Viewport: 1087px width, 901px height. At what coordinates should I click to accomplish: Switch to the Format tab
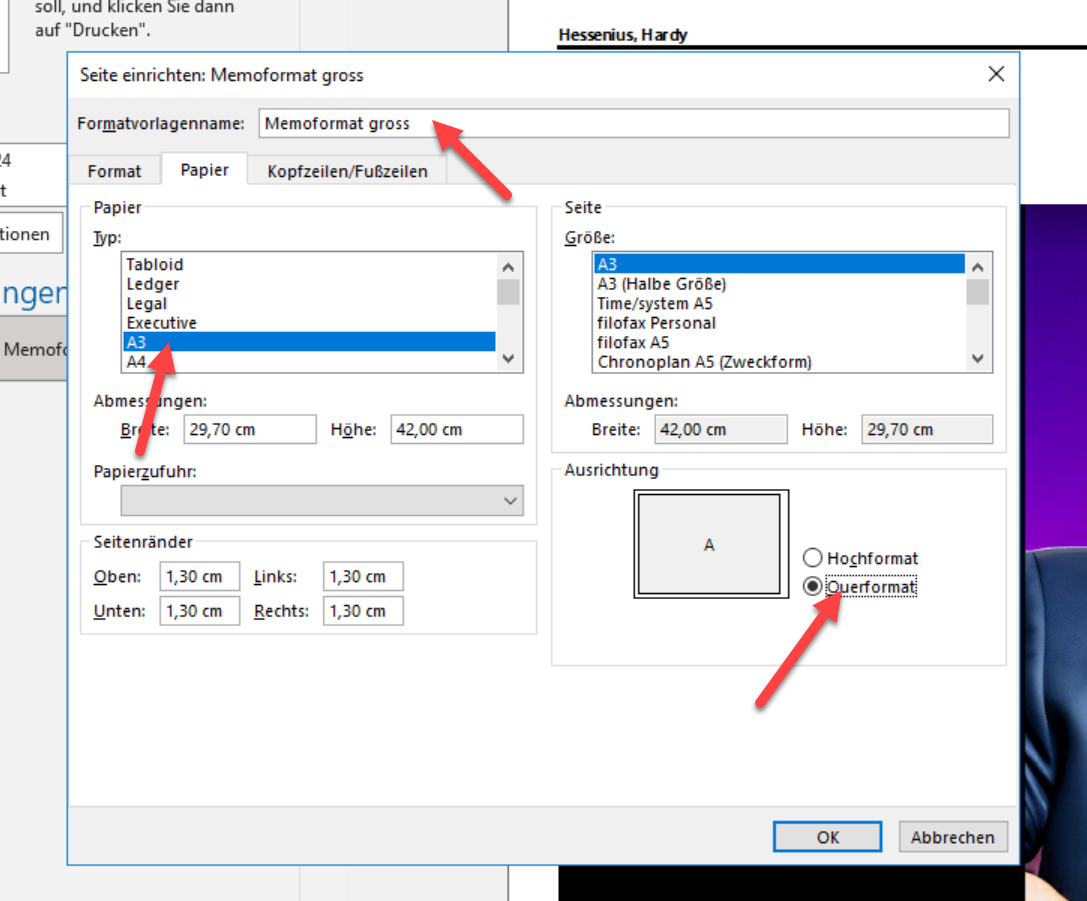tap(114, 170)
